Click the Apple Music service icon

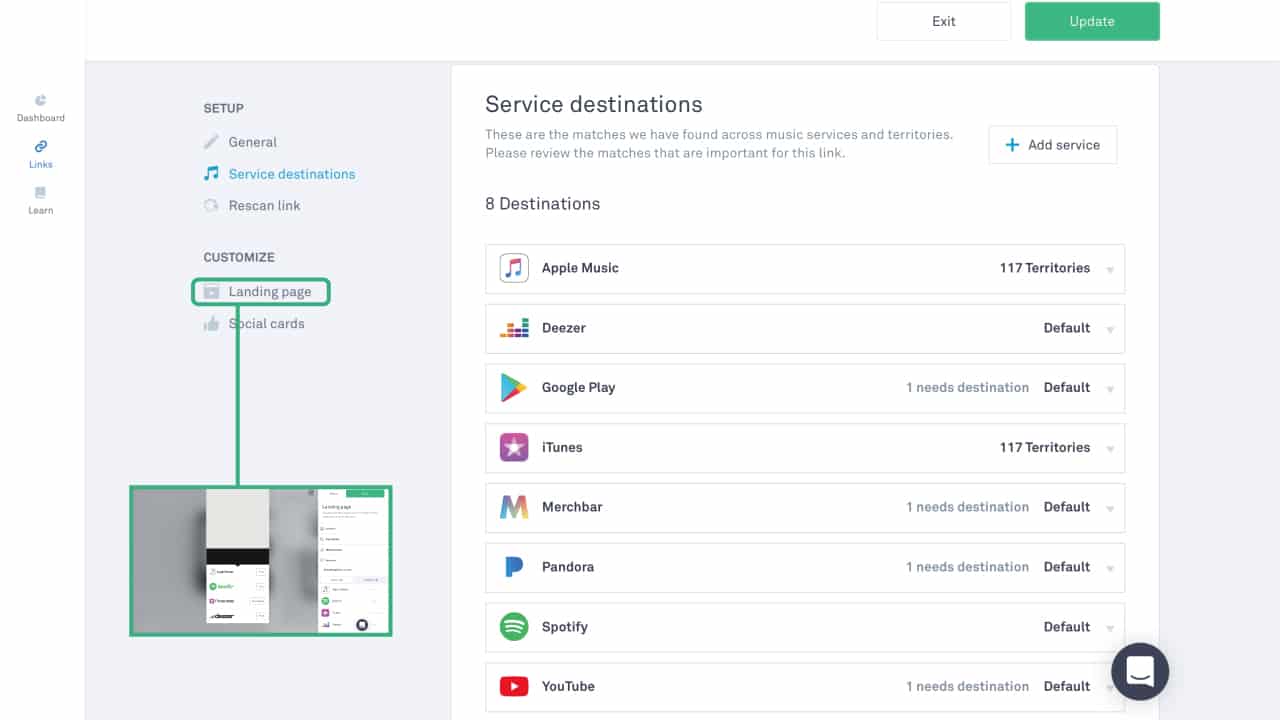click(x=514, y=268)
